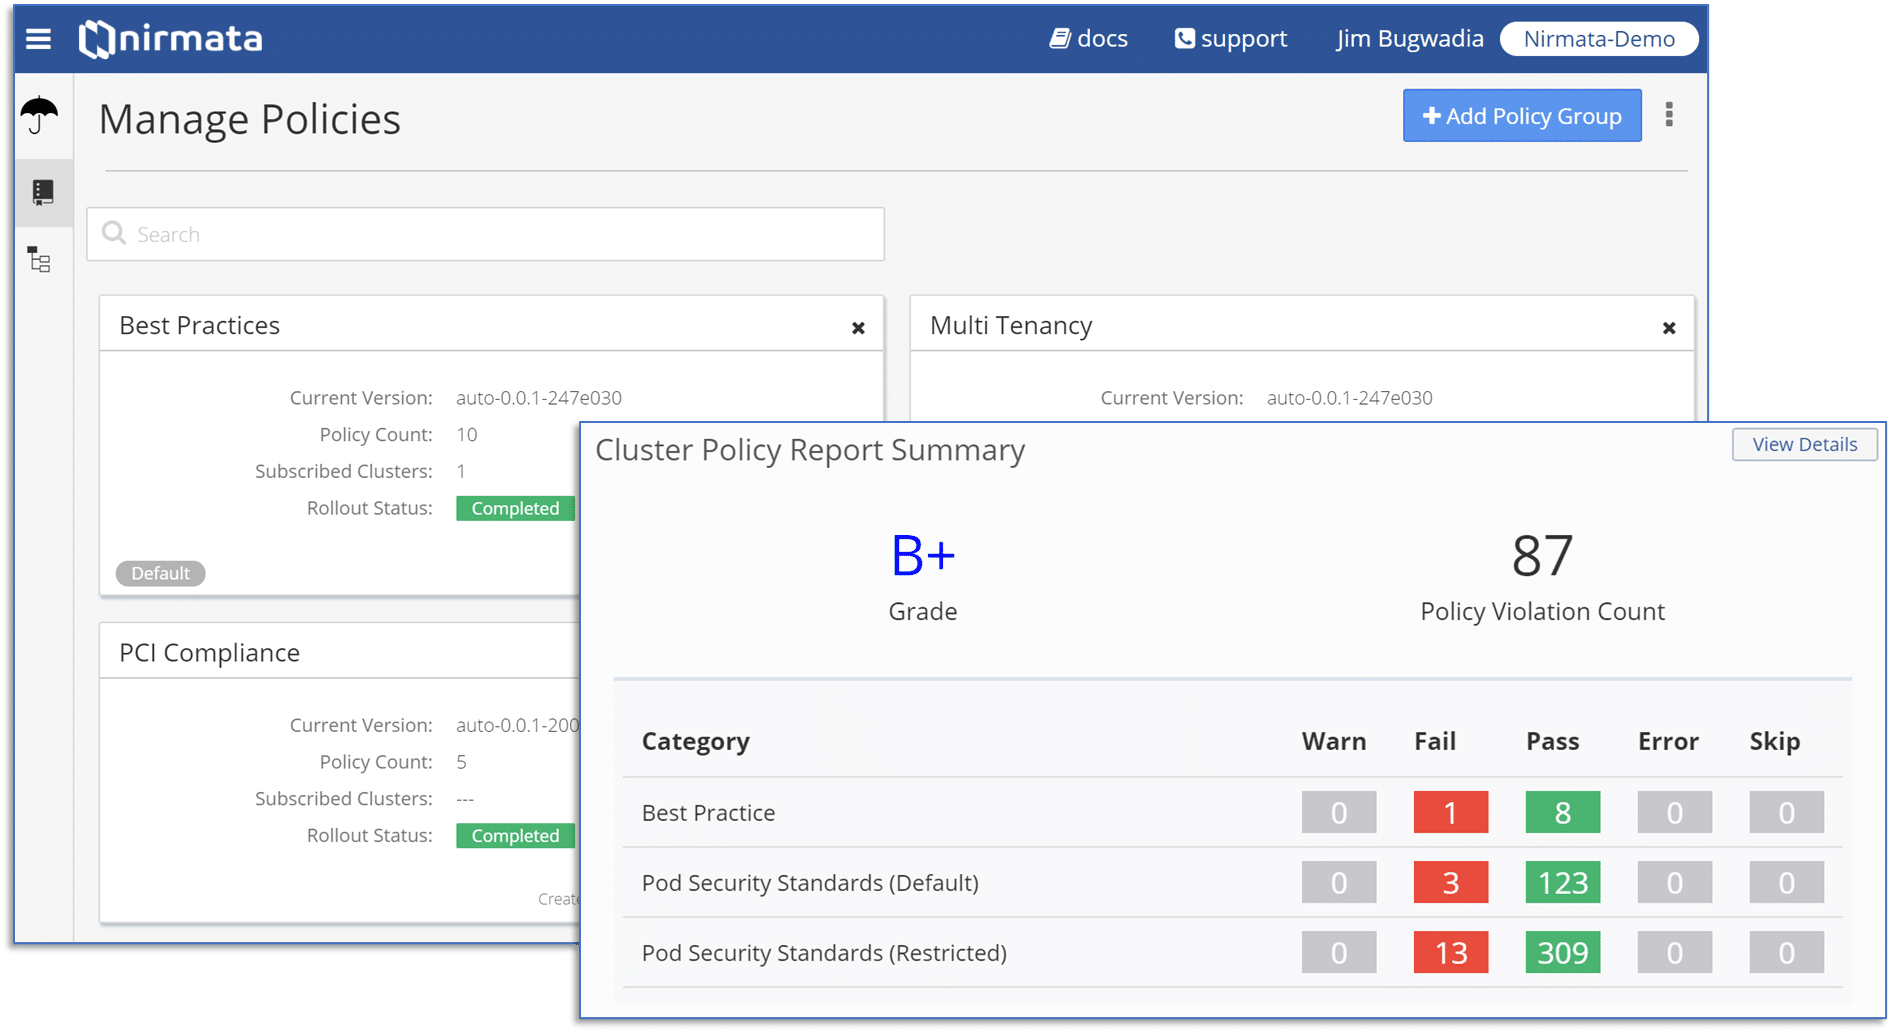Click Best Practice warn count 0

click(x=1339, y=812)
